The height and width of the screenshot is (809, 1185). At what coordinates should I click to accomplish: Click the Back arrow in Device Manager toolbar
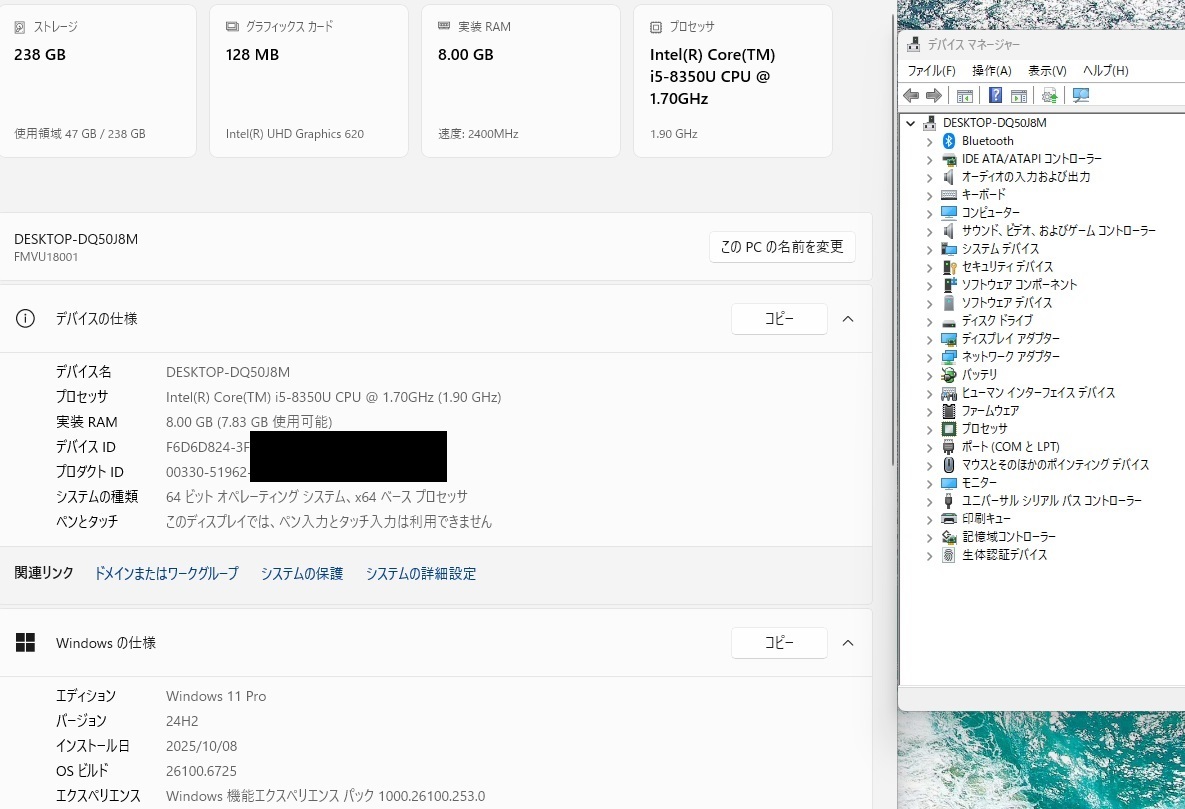[x=911, y=95]
